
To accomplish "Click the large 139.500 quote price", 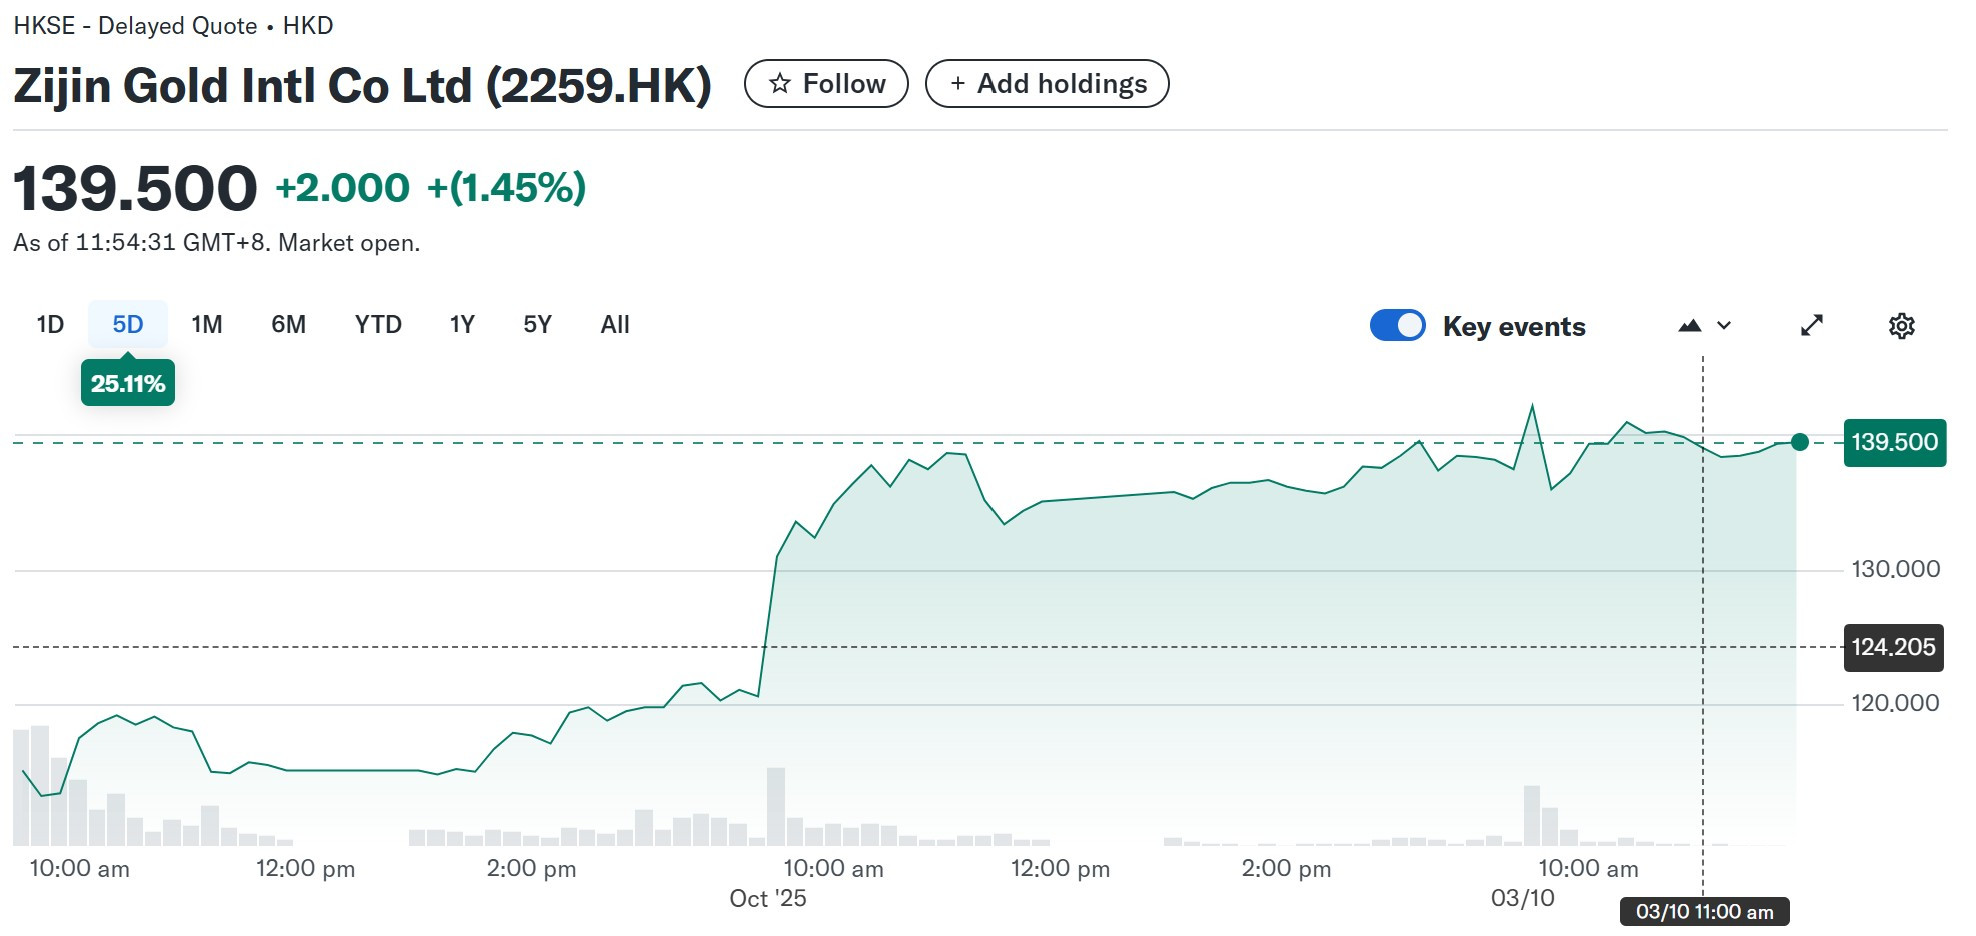I will [135, 188].
